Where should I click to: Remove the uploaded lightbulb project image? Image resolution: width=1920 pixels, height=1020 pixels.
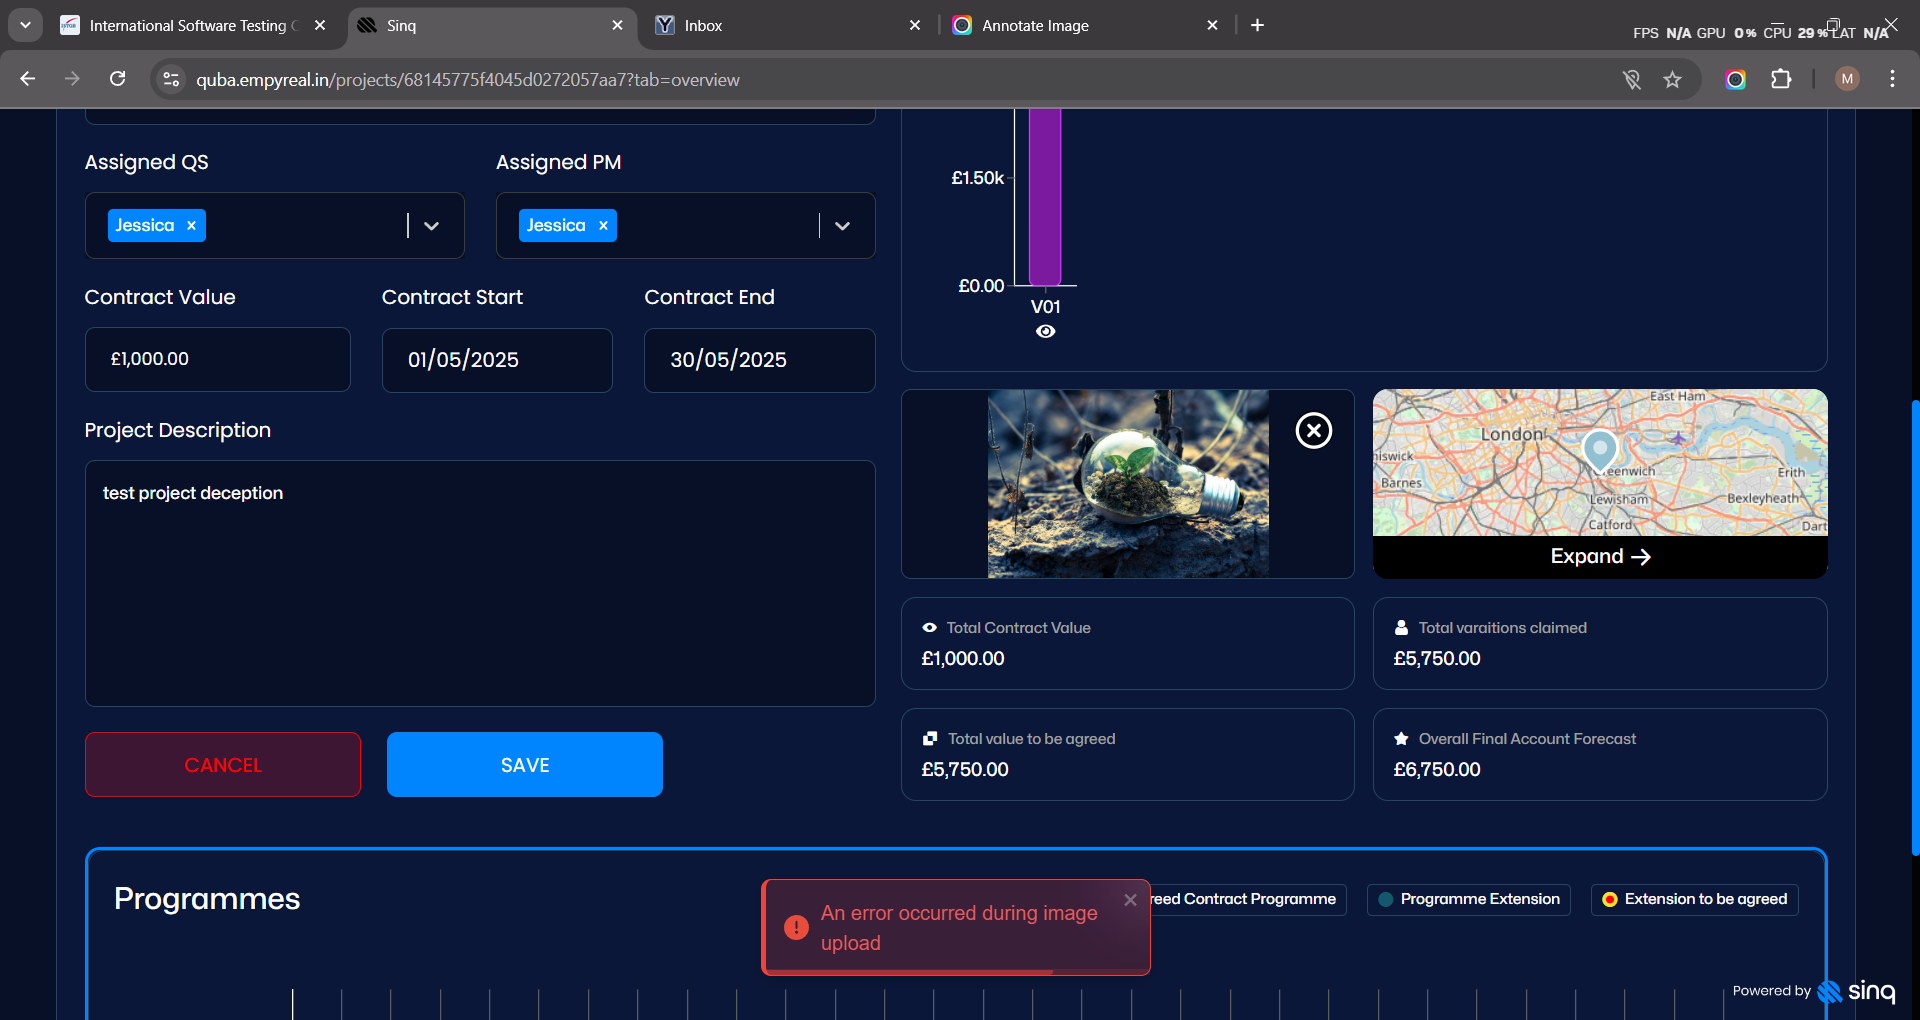(1313, 431)
